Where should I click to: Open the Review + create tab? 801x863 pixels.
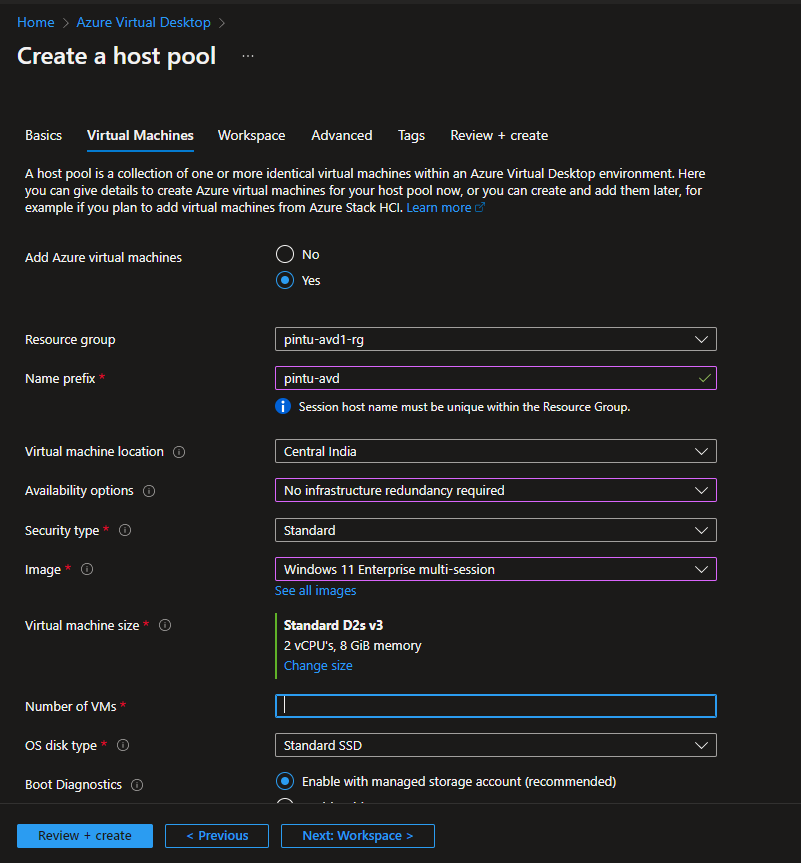click(499, 135)
